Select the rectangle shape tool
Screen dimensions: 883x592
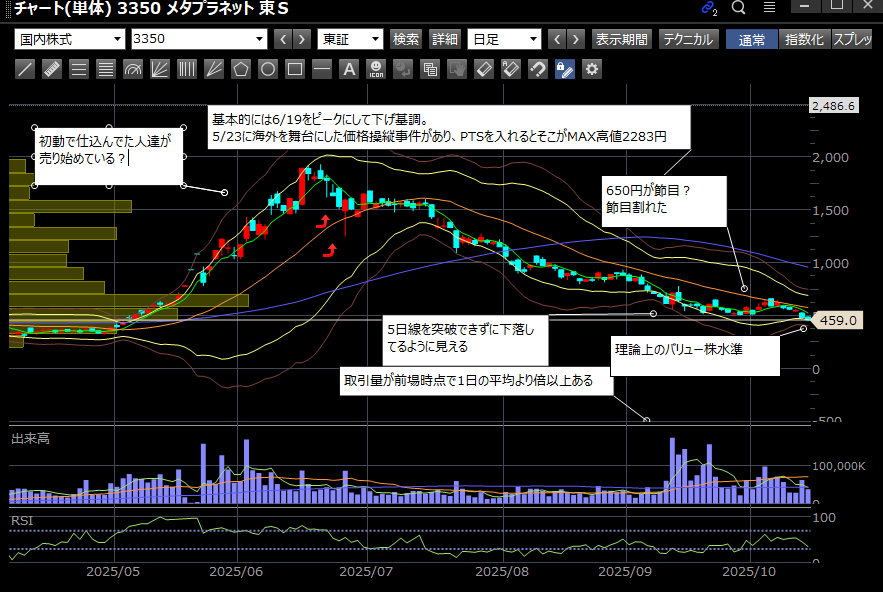(295, 69)
